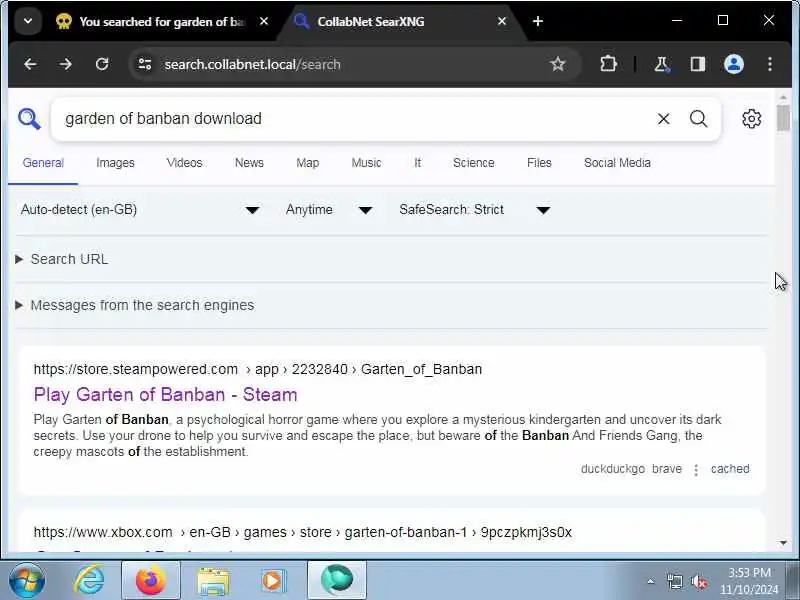The image size is (800, 600).
Task: Switch to the It category
Action: (x=417, y=163)
